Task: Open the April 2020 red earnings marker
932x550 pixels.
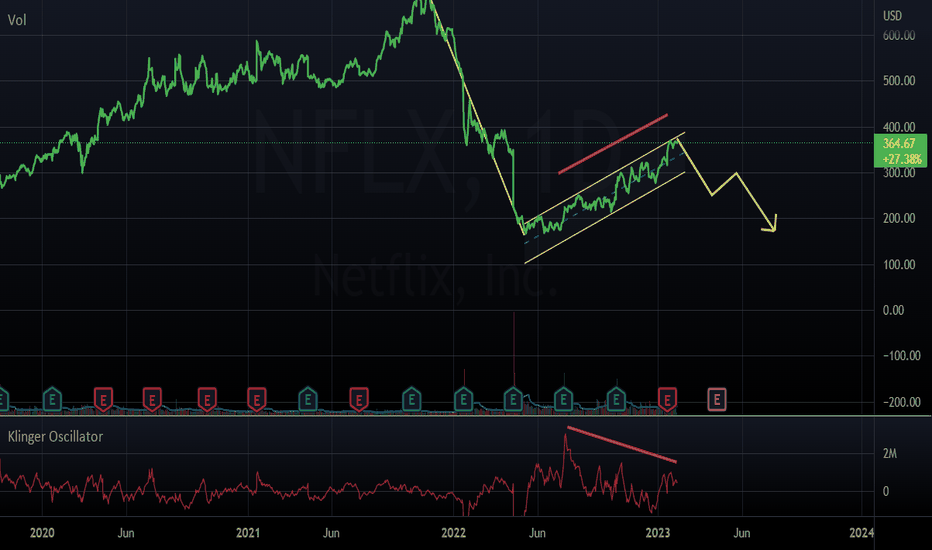Action: (103, 400)
